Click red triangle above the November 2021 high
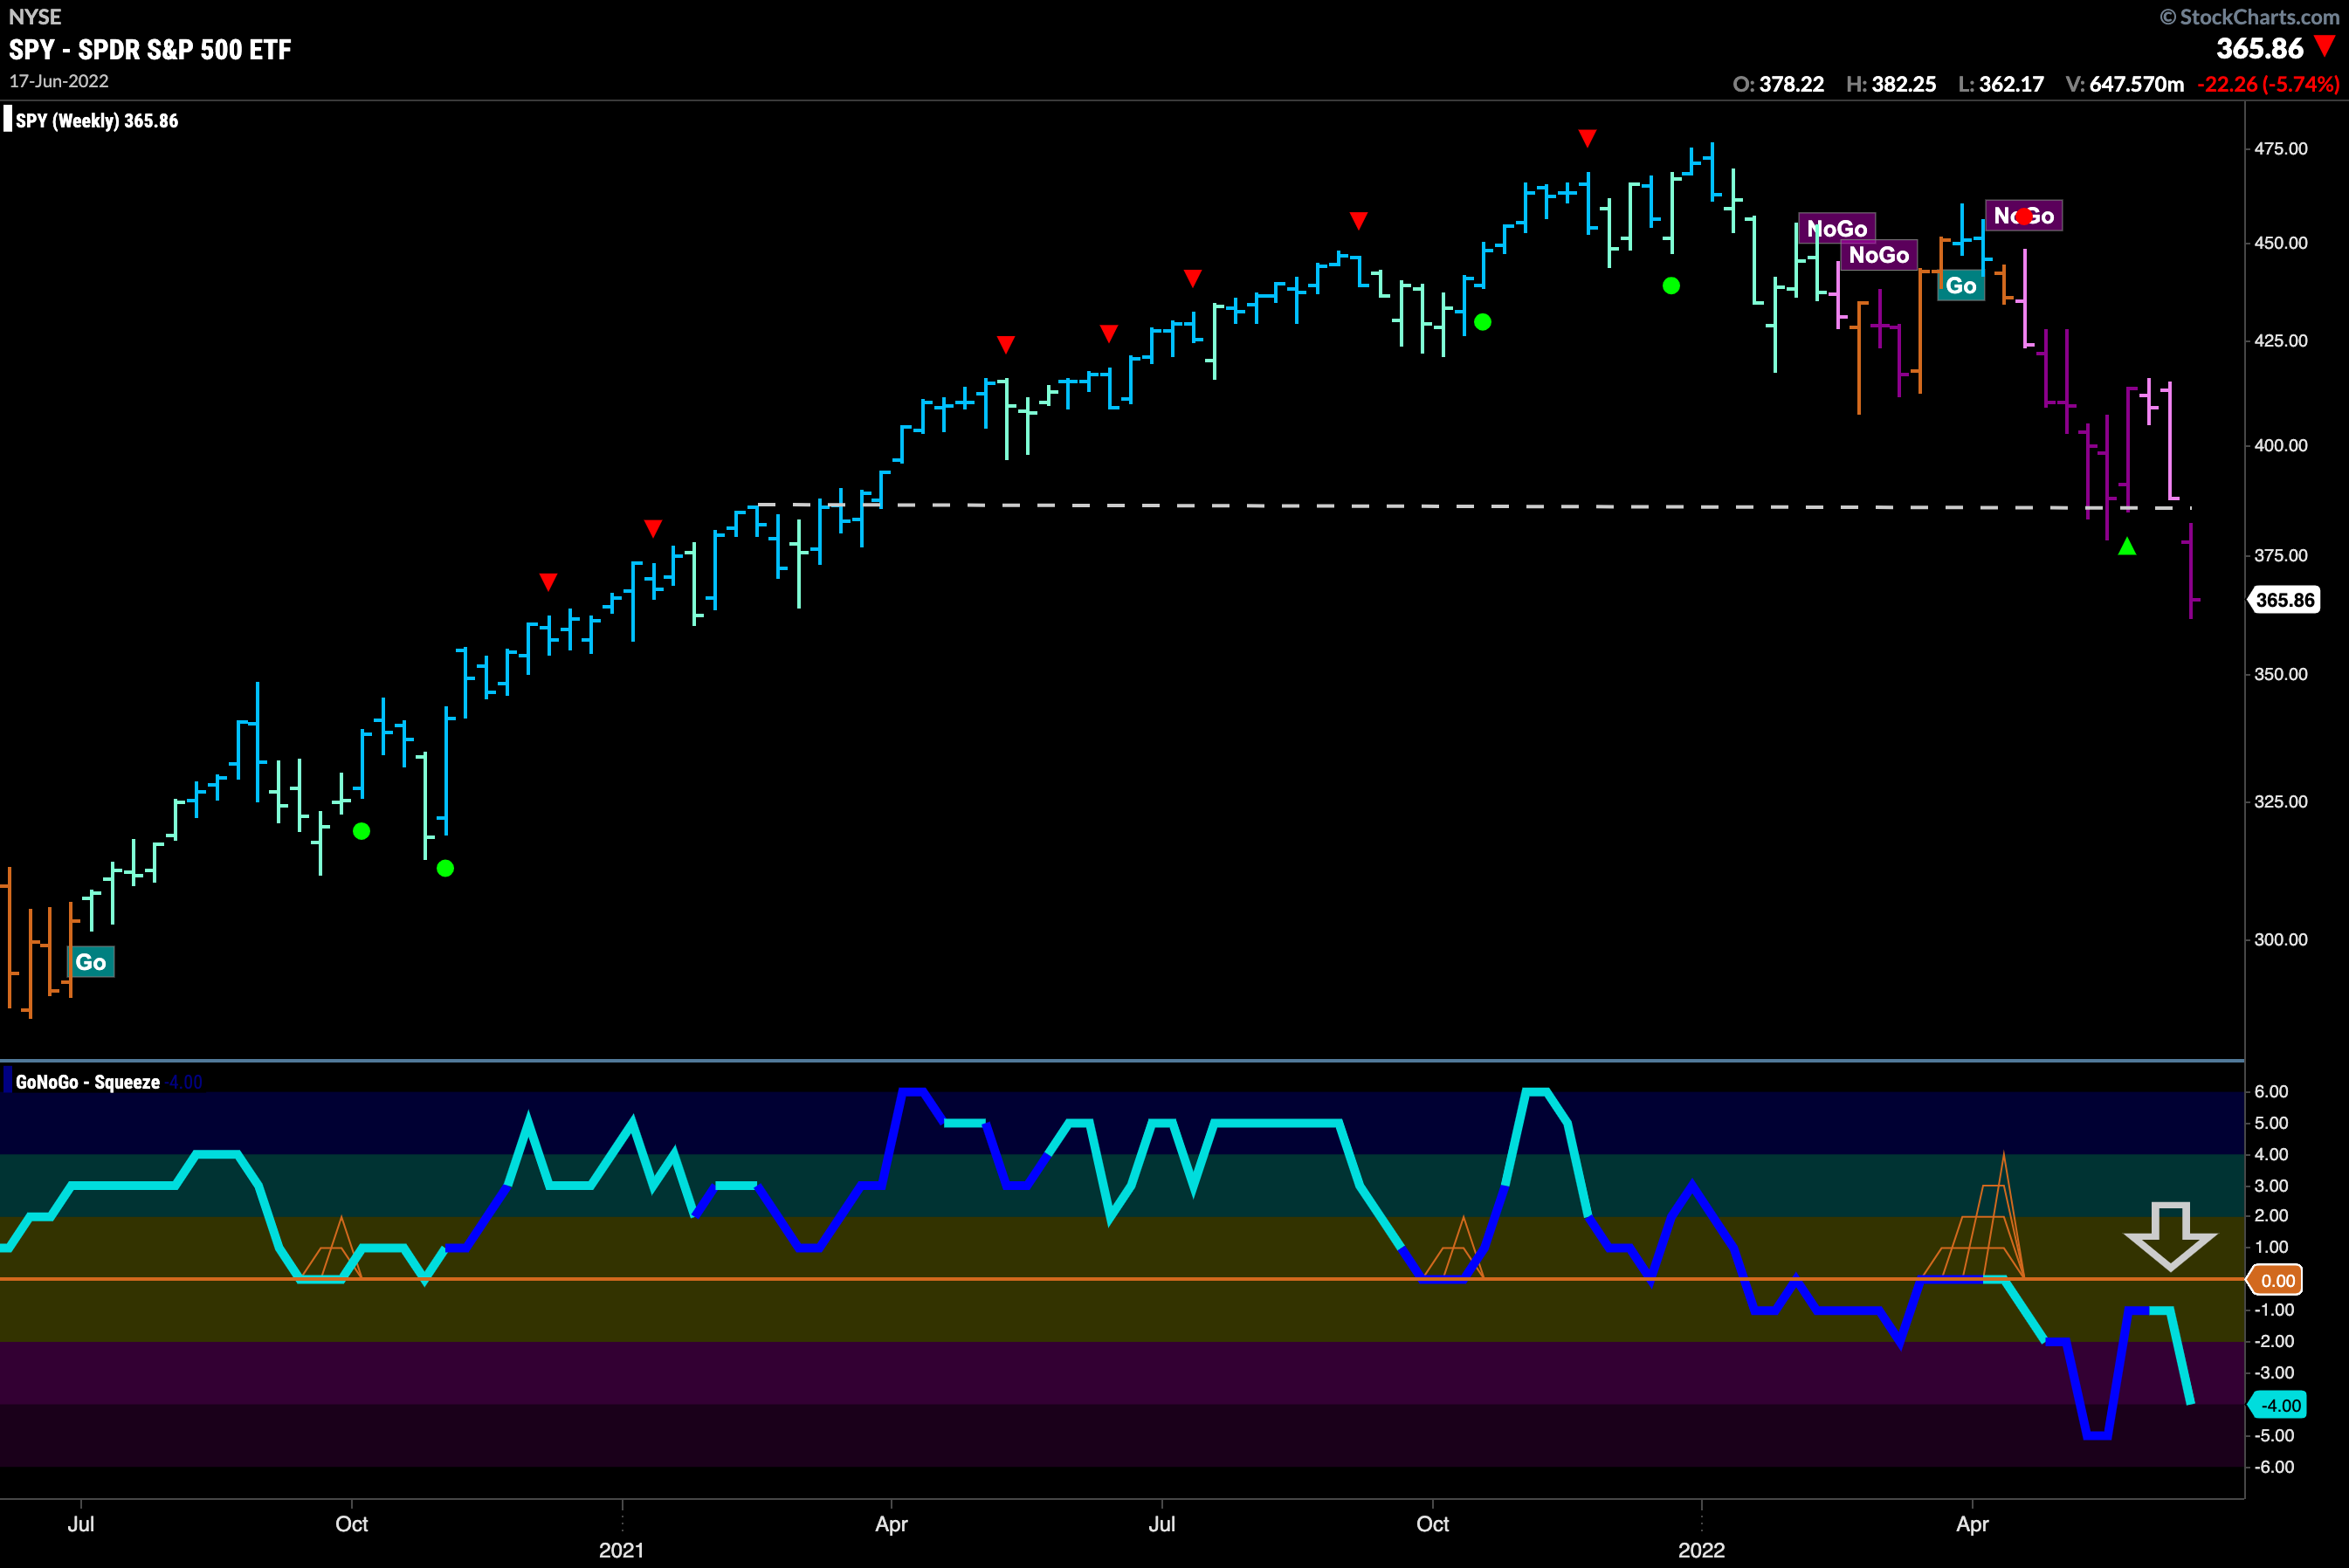Image resolution: width=2349 pixels, height=1568 pixels. click(1587, 138)
